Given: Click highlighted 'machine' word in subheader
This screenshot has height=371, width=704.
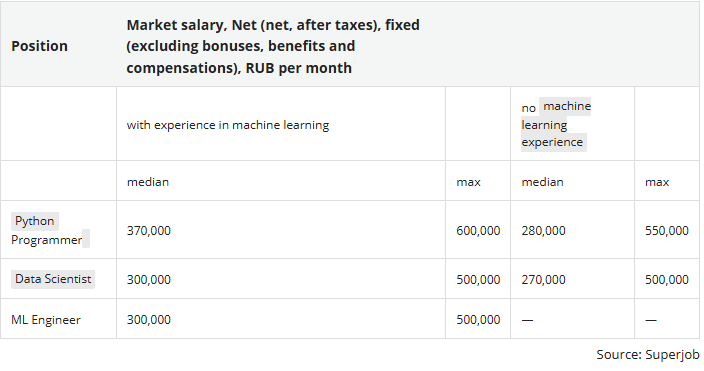Looking at the screenshot, I should (x=567, y=106).
